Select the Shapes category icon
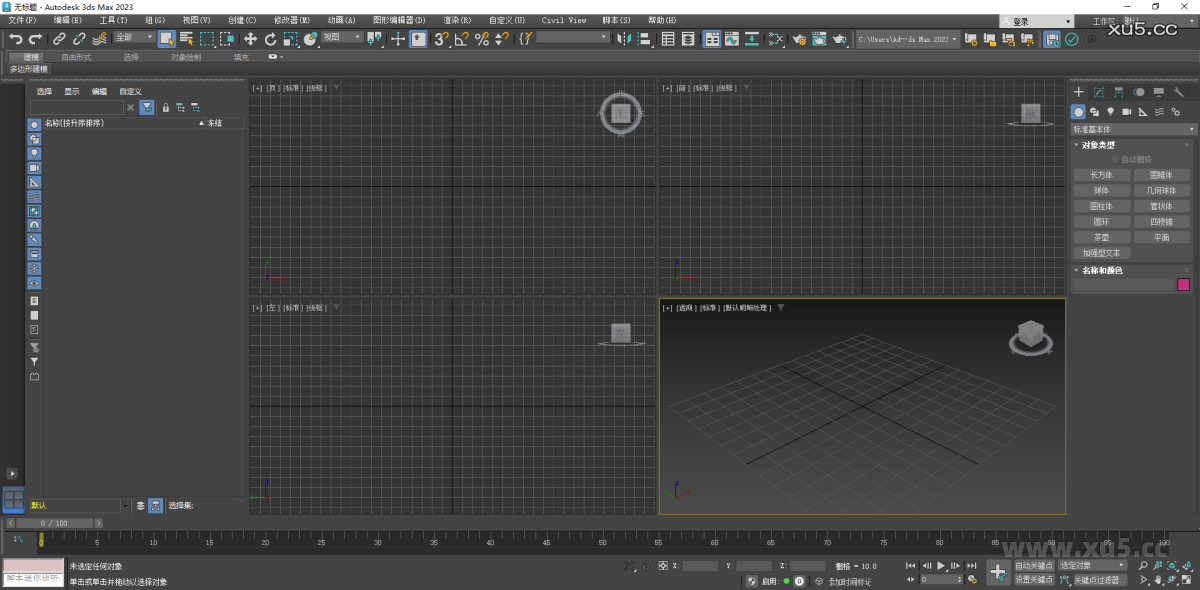The width and height of the screenshot is (1200, 590). click(1095, 111)
